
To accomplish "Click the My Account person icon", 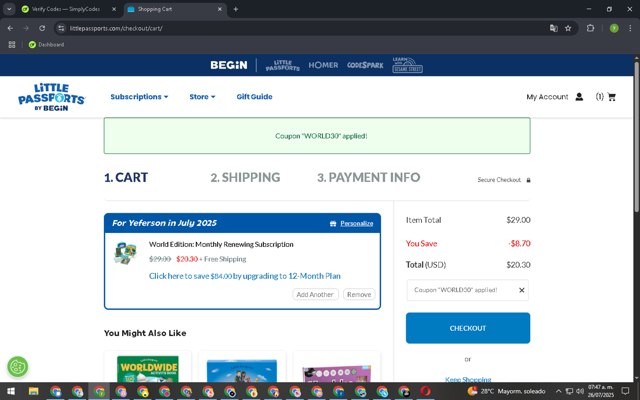I will pos(579,97).
